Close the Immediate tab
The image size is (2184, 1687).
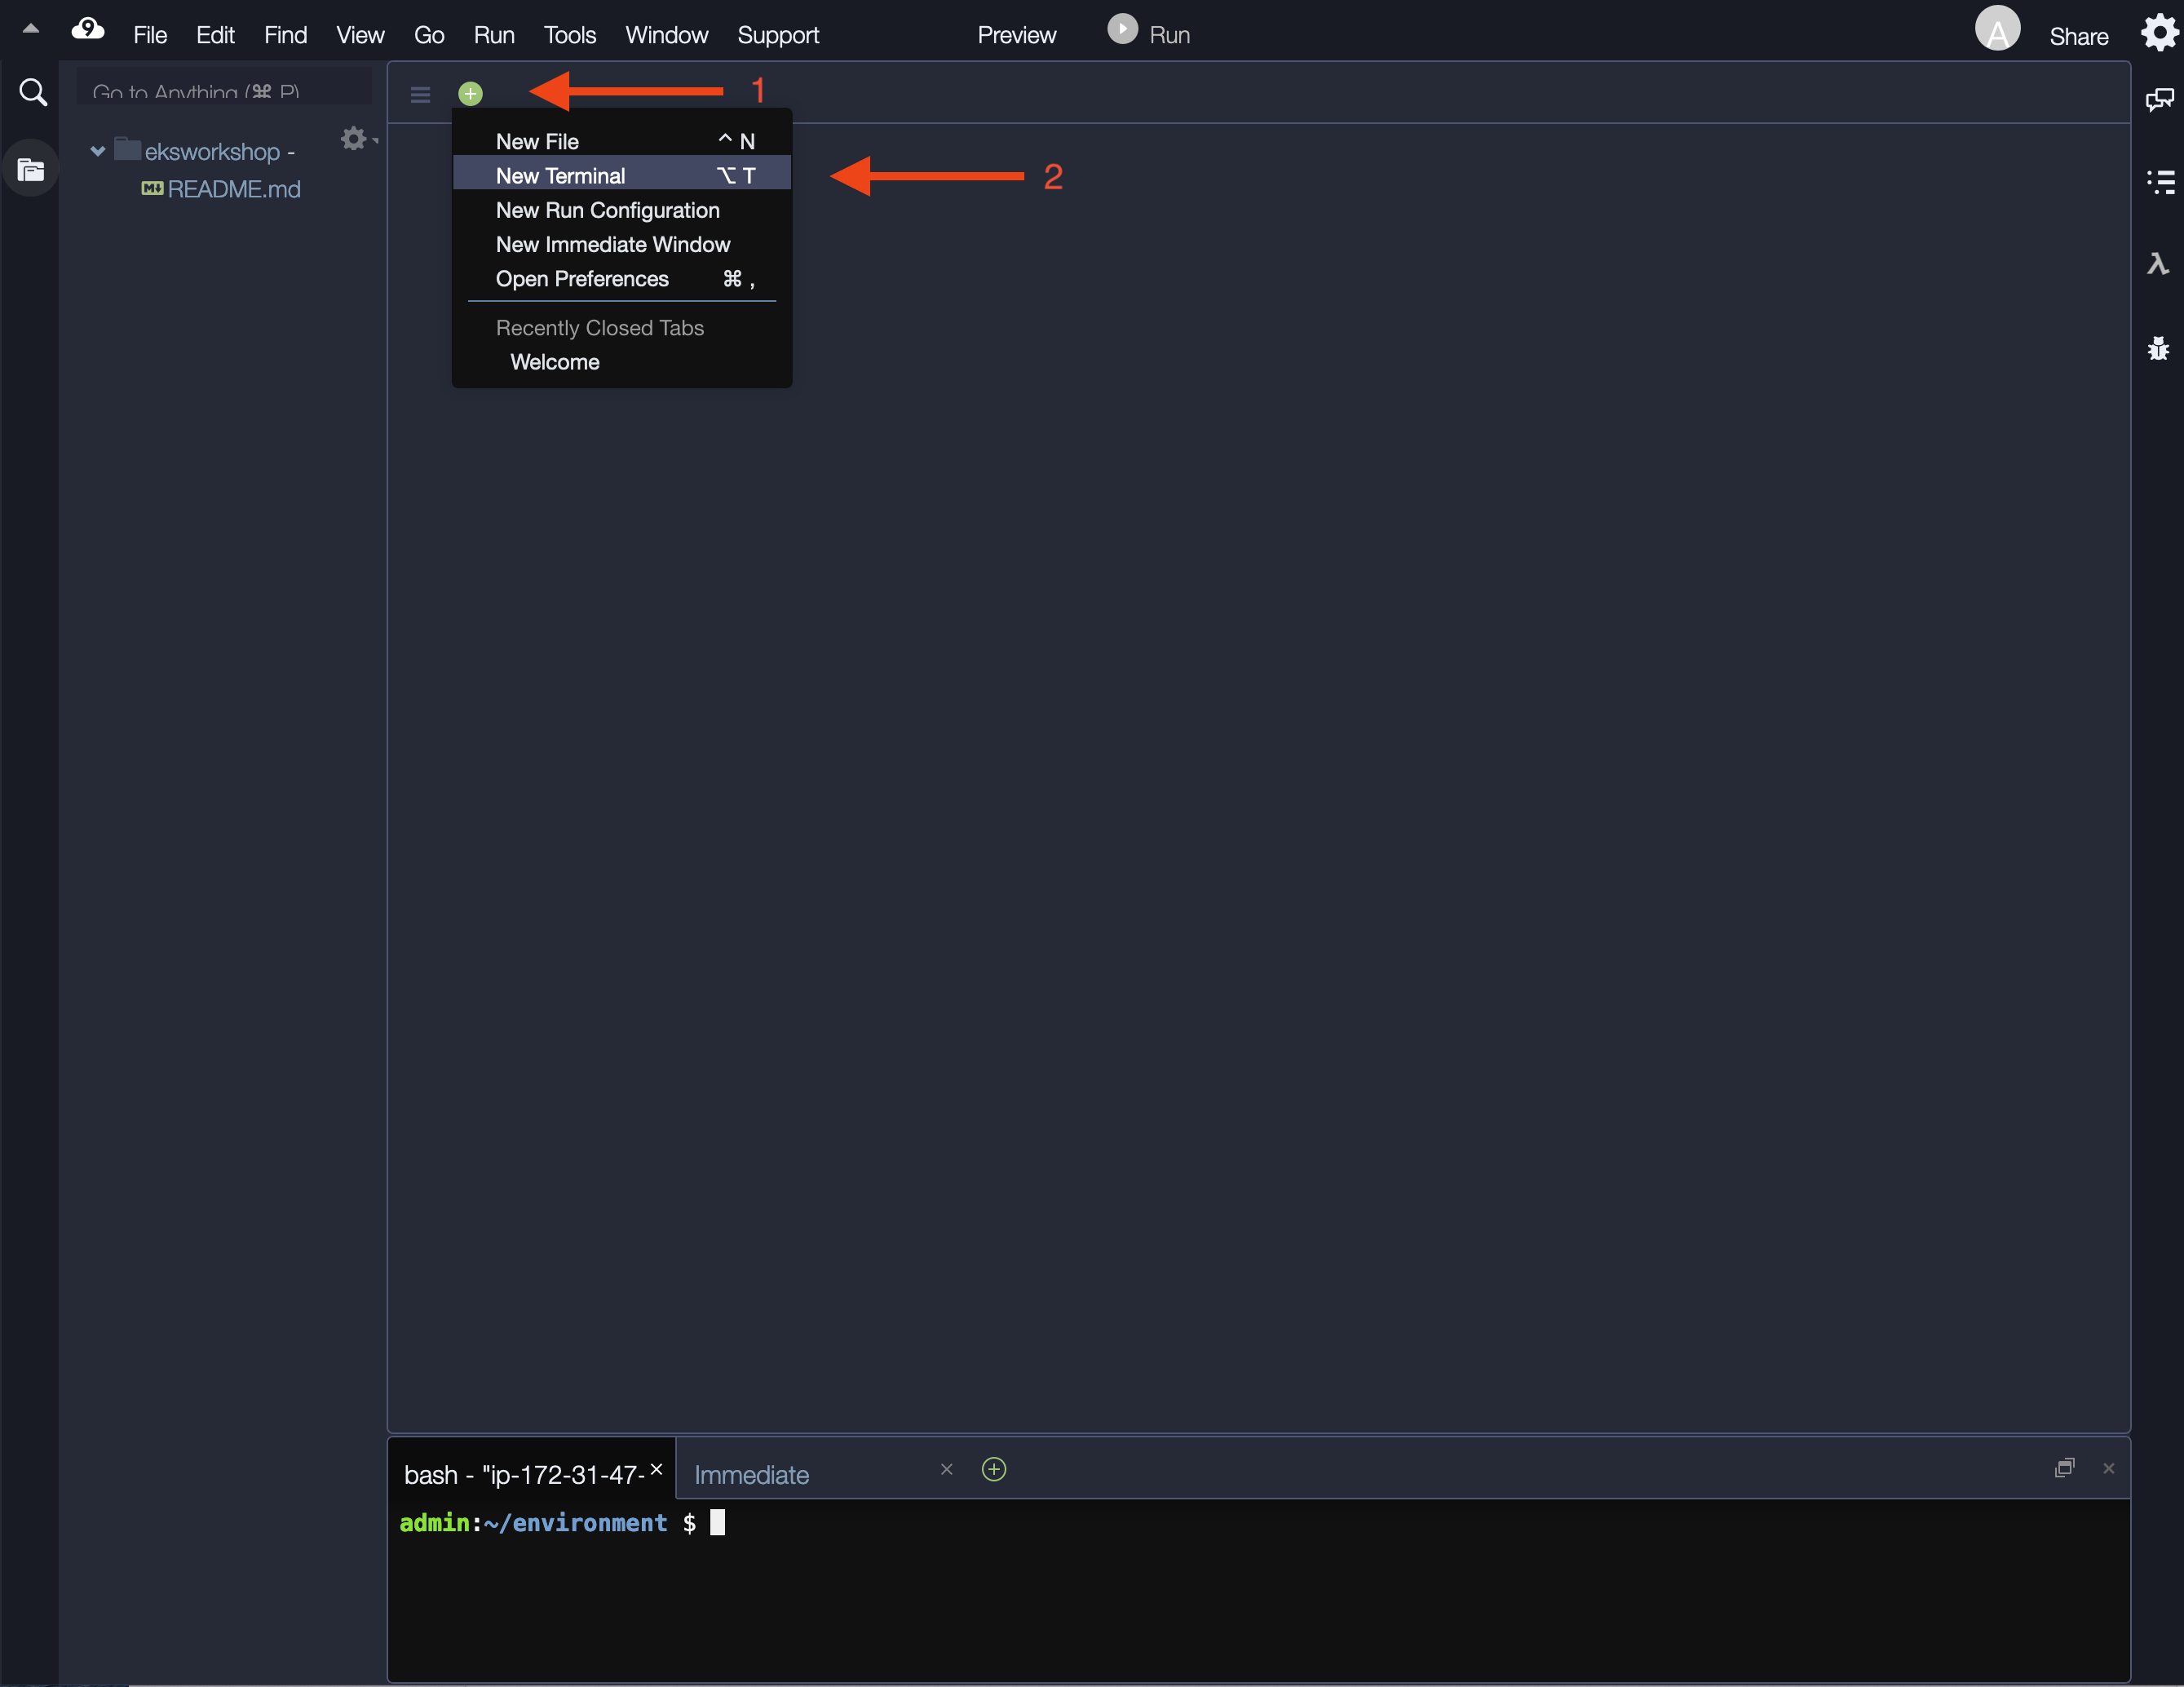point(946,1470)
